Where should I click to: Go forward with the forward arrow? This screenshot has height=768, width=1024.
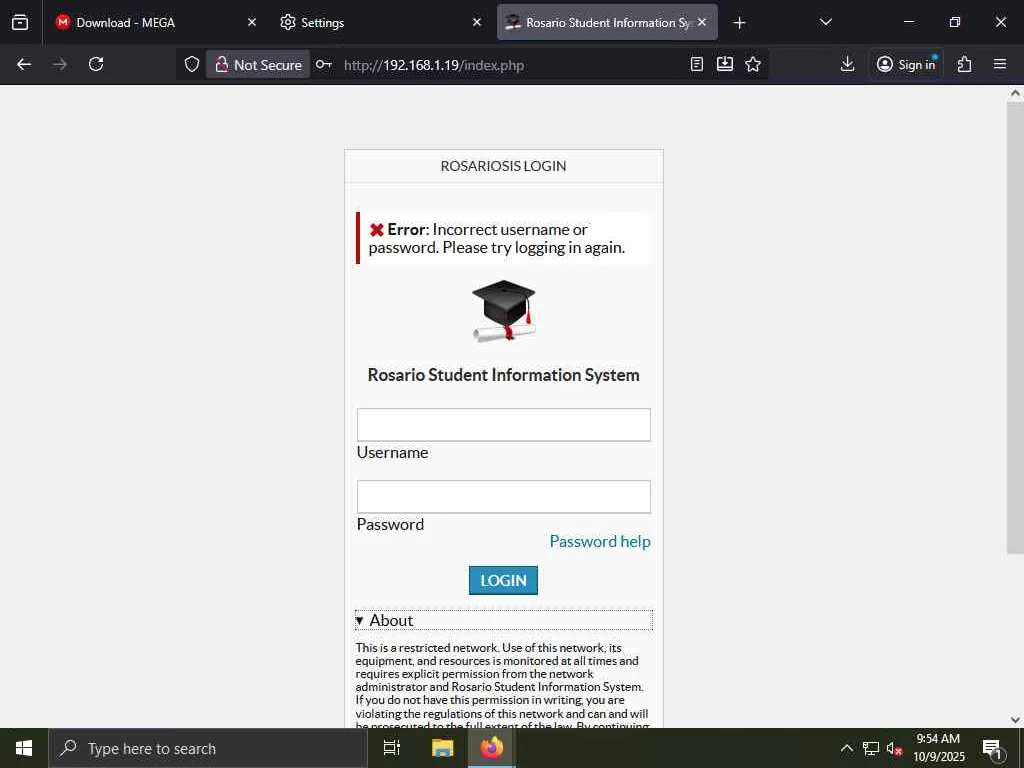pos(60,64)
